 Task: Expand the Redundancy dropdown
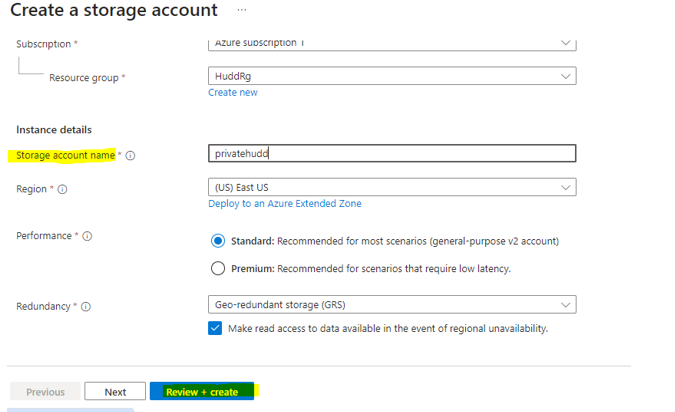(x=390, y=305)
